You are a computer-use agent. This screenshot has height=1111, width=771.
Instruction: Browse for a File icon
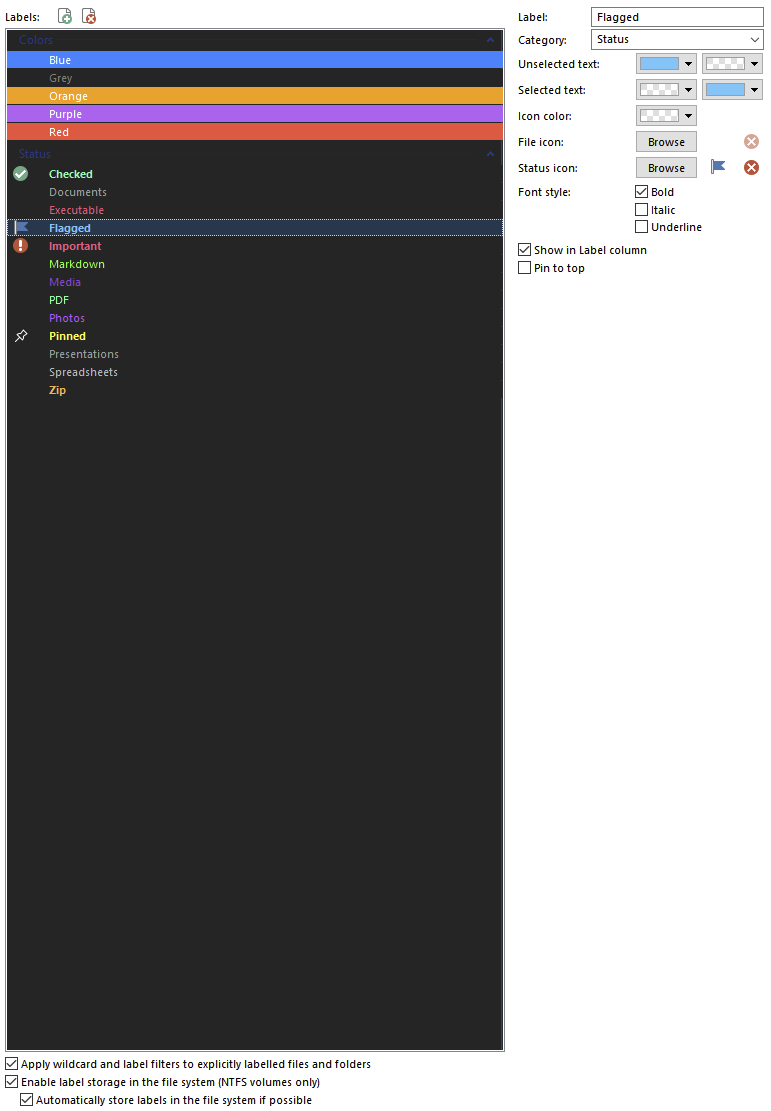point(666,142)
